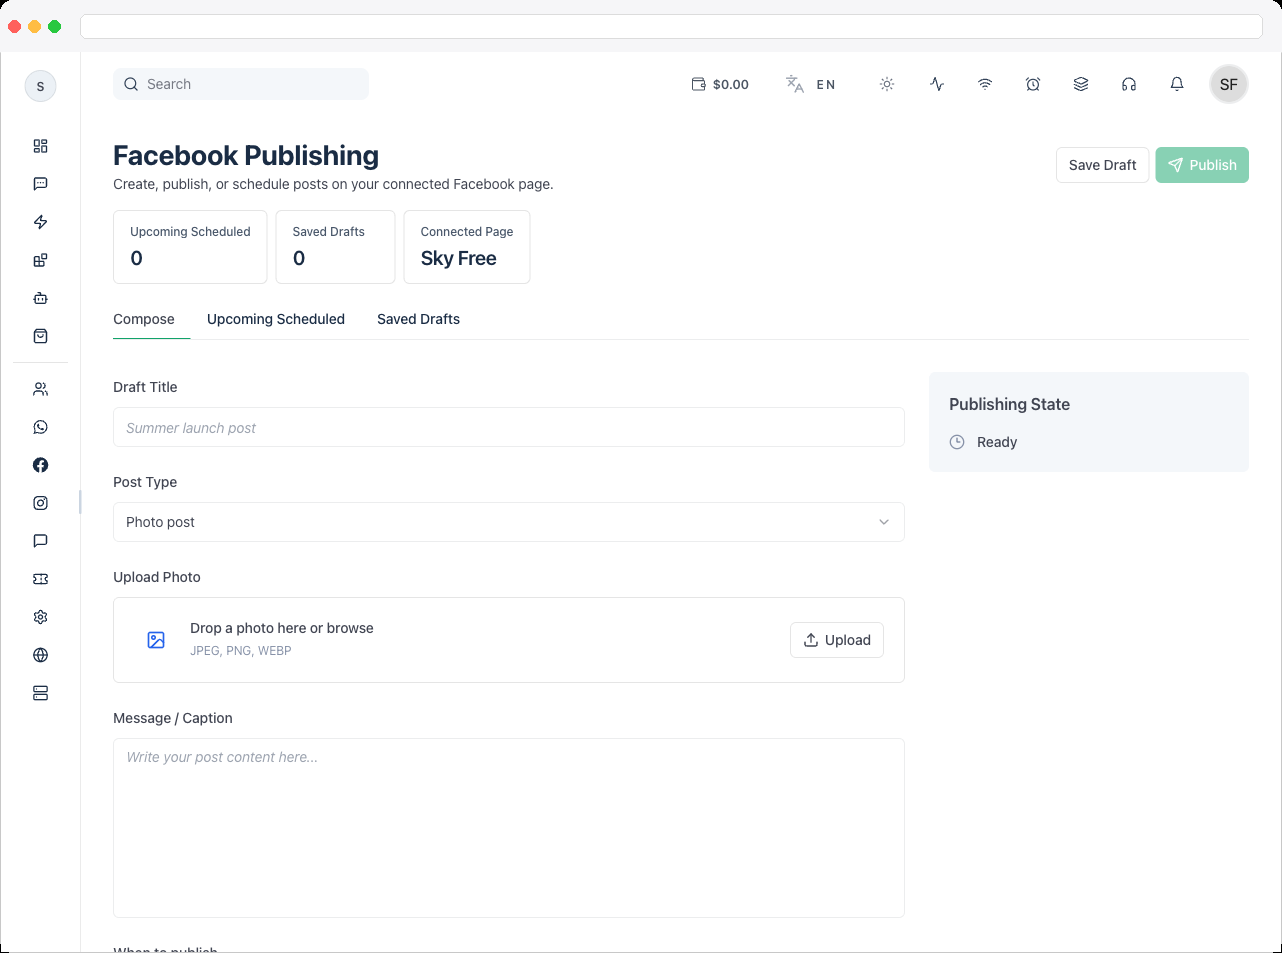This screenshot has height=953, width=1282.
Task: Click the Connected Page Sky Free card
Action: [x=467, y=247]
